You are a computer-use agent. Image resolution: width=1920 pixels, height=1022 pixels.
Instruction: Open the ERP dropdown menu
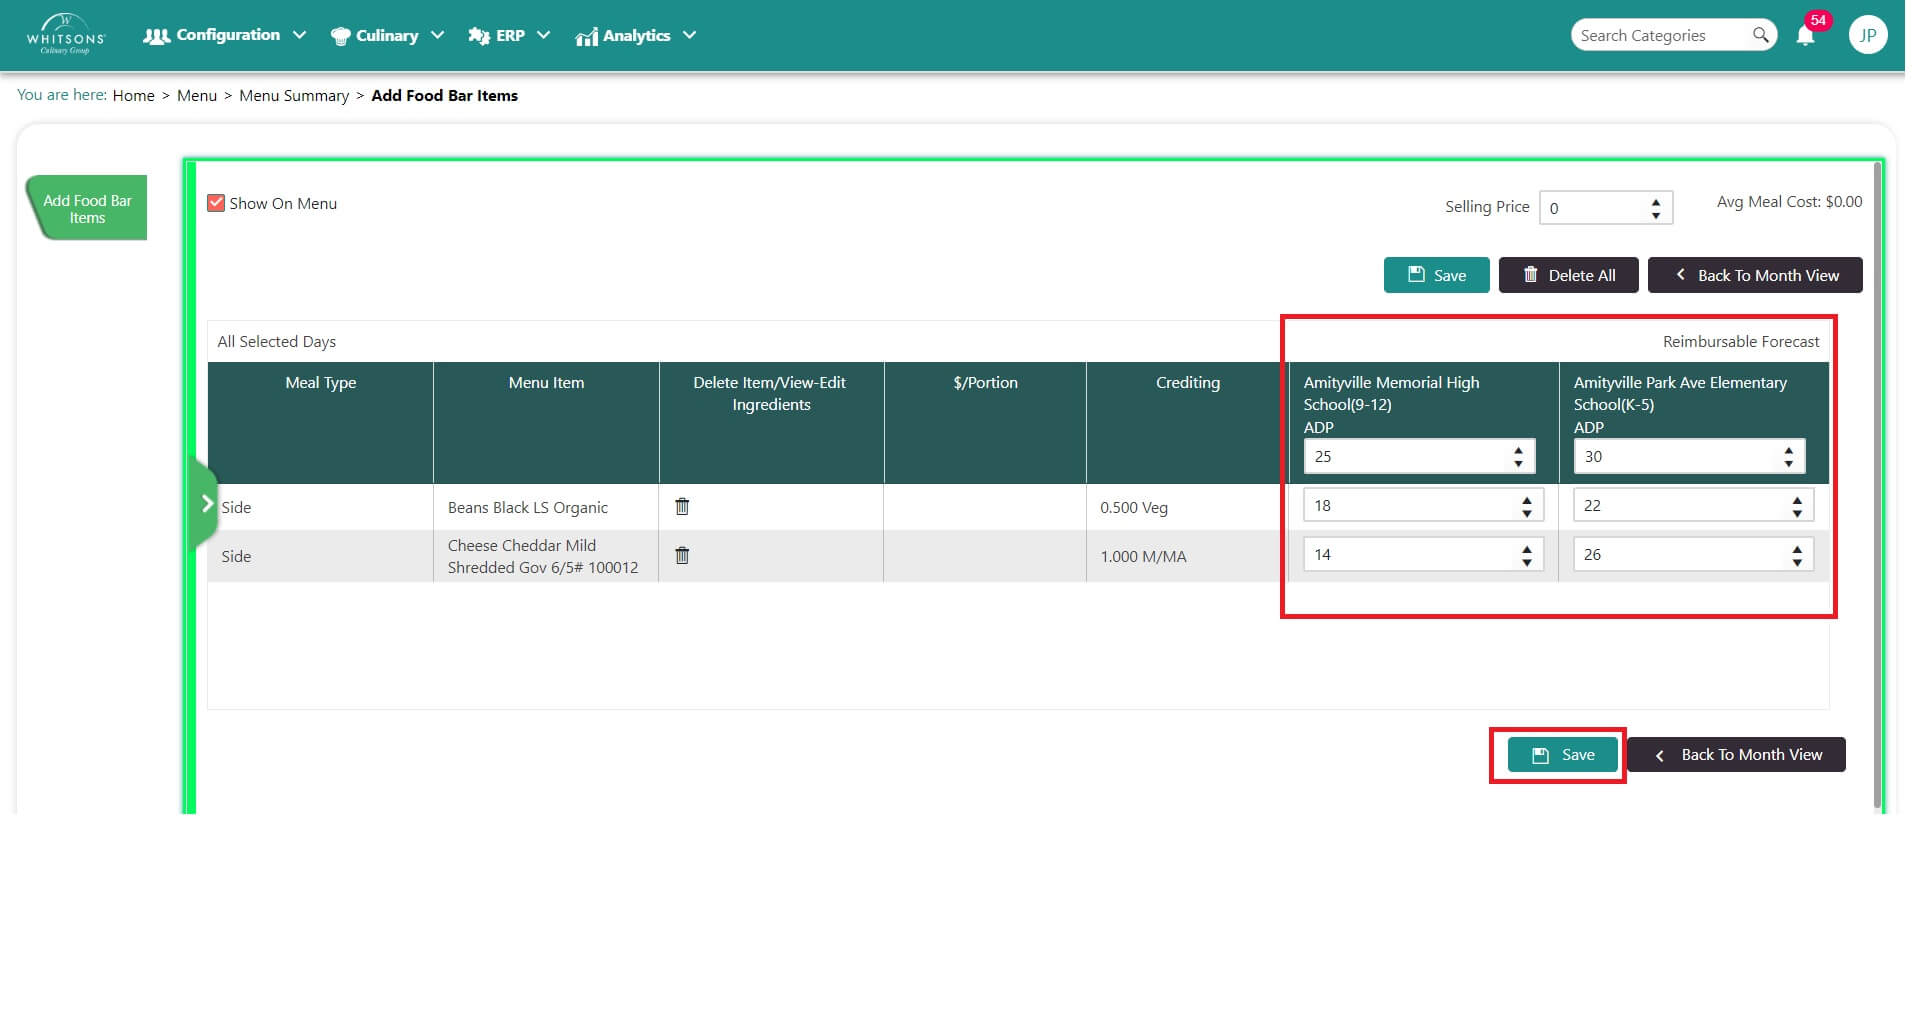click(x=512, y=36)
